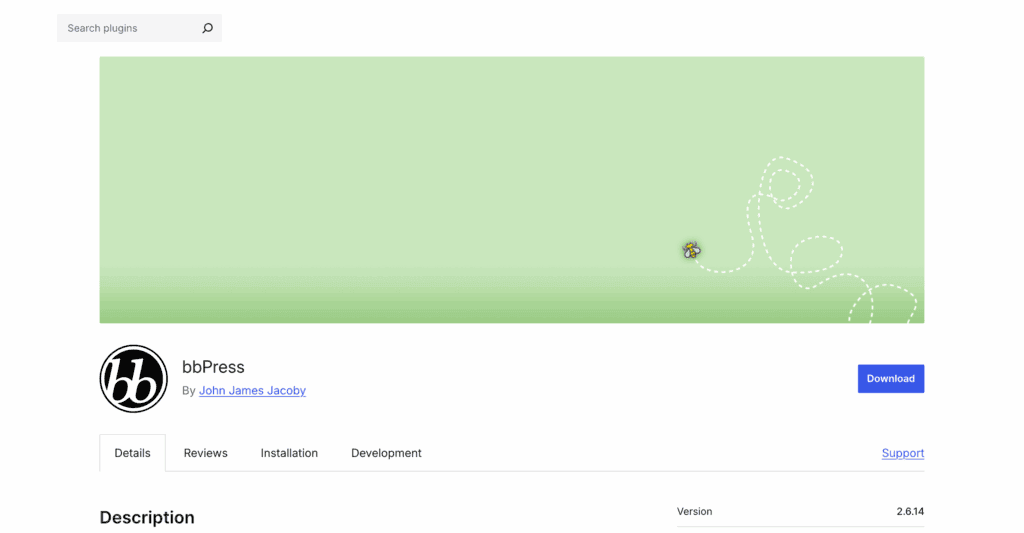
Task: Click the bbPress logo icon
Action: point(133,379)
